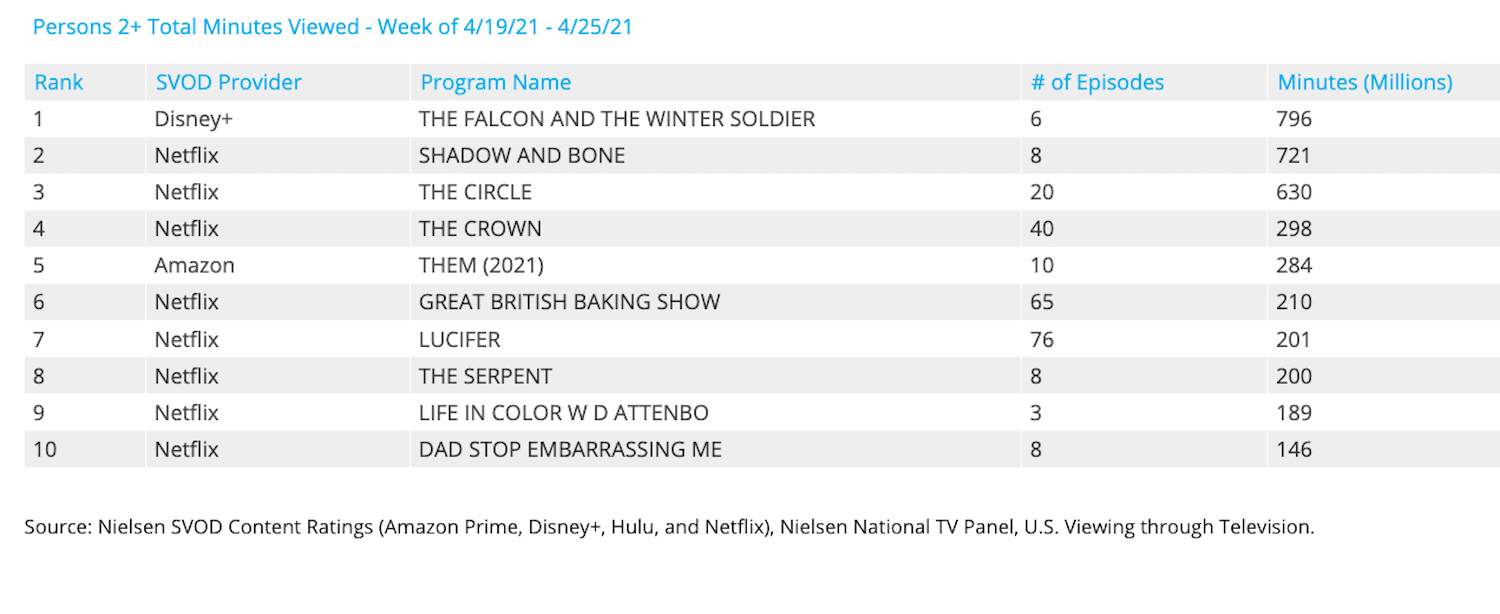This screenshot has width=1500, height=614.
Task: Click the Program Name column header
Action: tap(495, 82)
